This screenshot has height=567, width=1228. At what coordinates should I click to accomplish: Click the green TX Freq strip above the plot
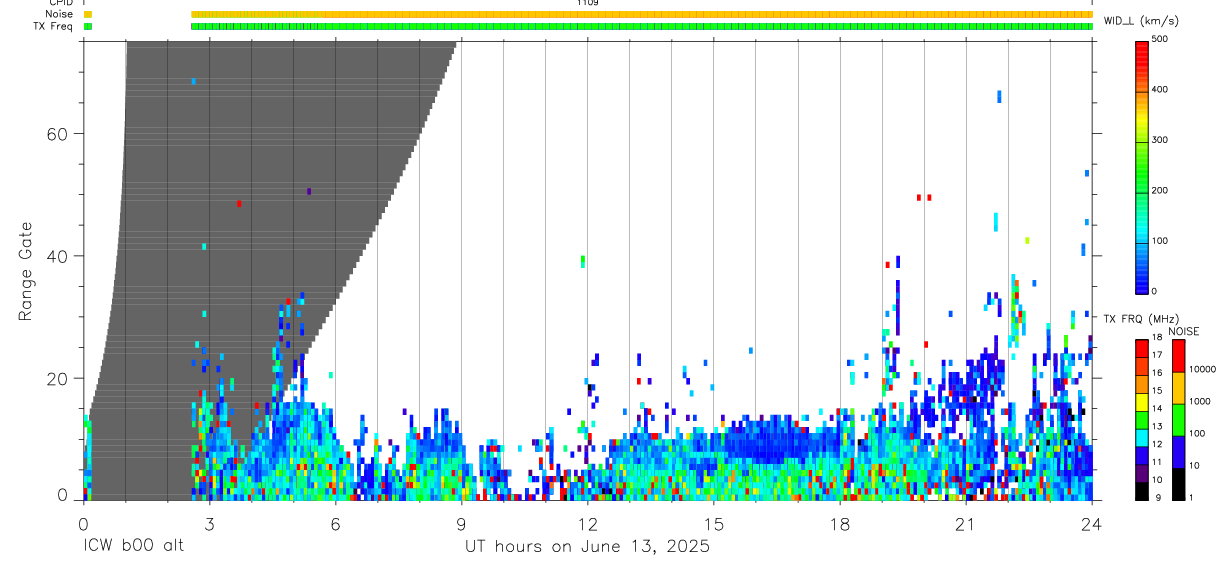[x=641, y=26]
